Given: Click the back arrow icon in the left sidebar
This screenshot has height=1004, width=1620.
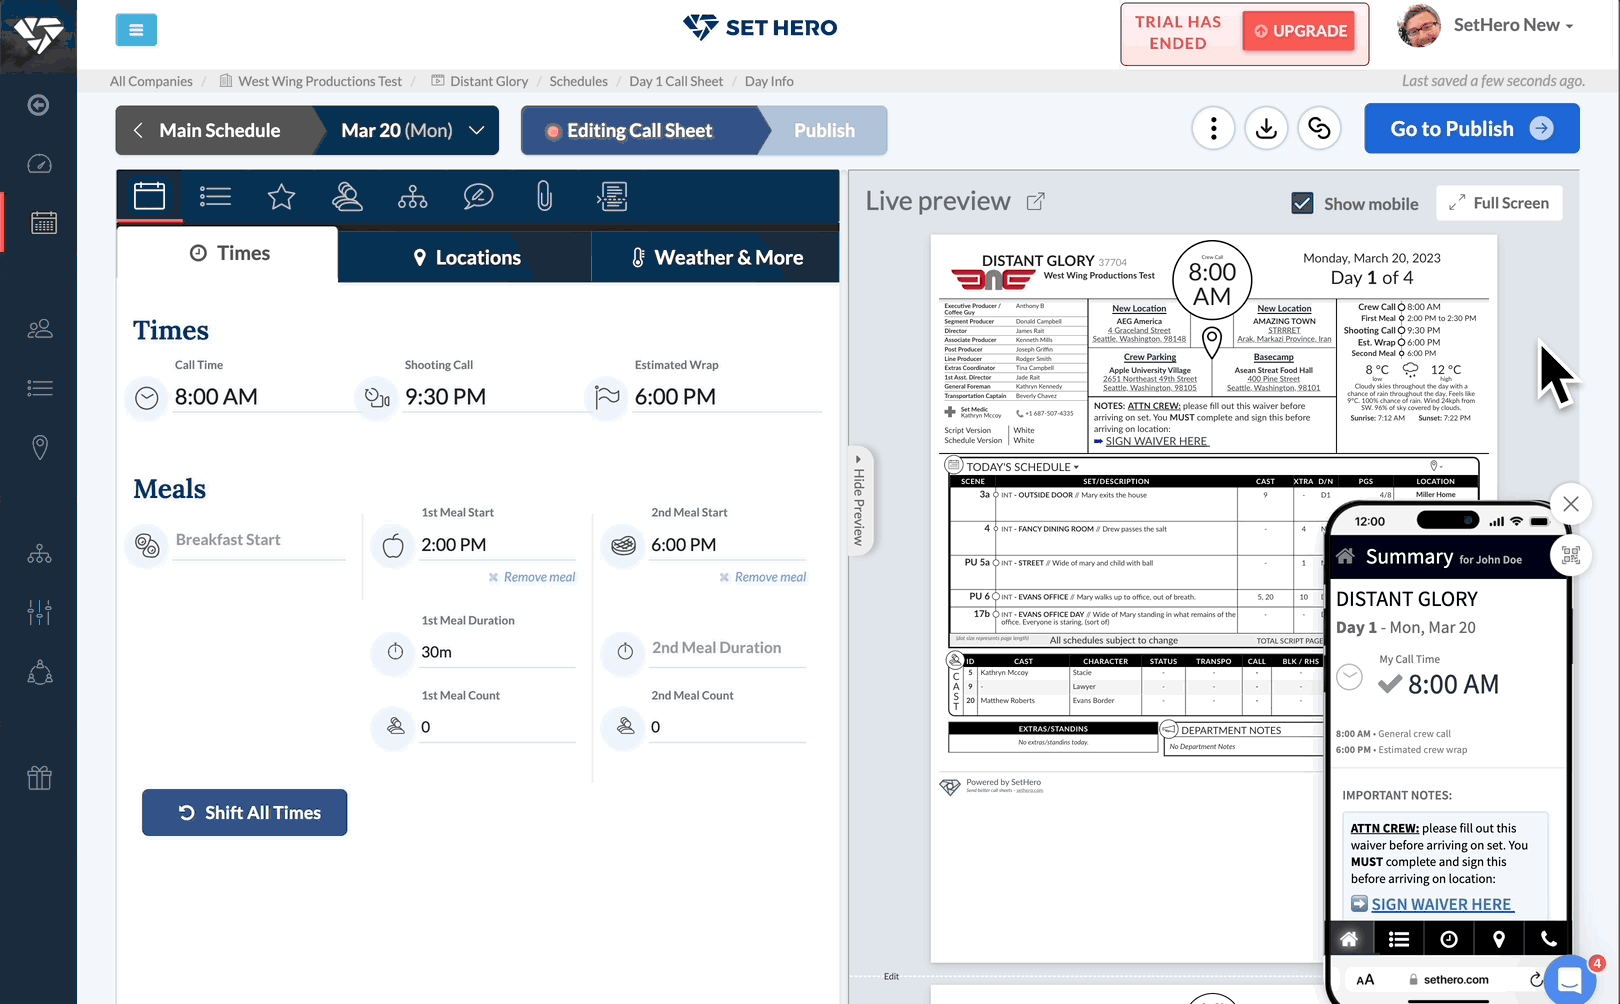Looking at the screenshot, I should pos(39,105).
